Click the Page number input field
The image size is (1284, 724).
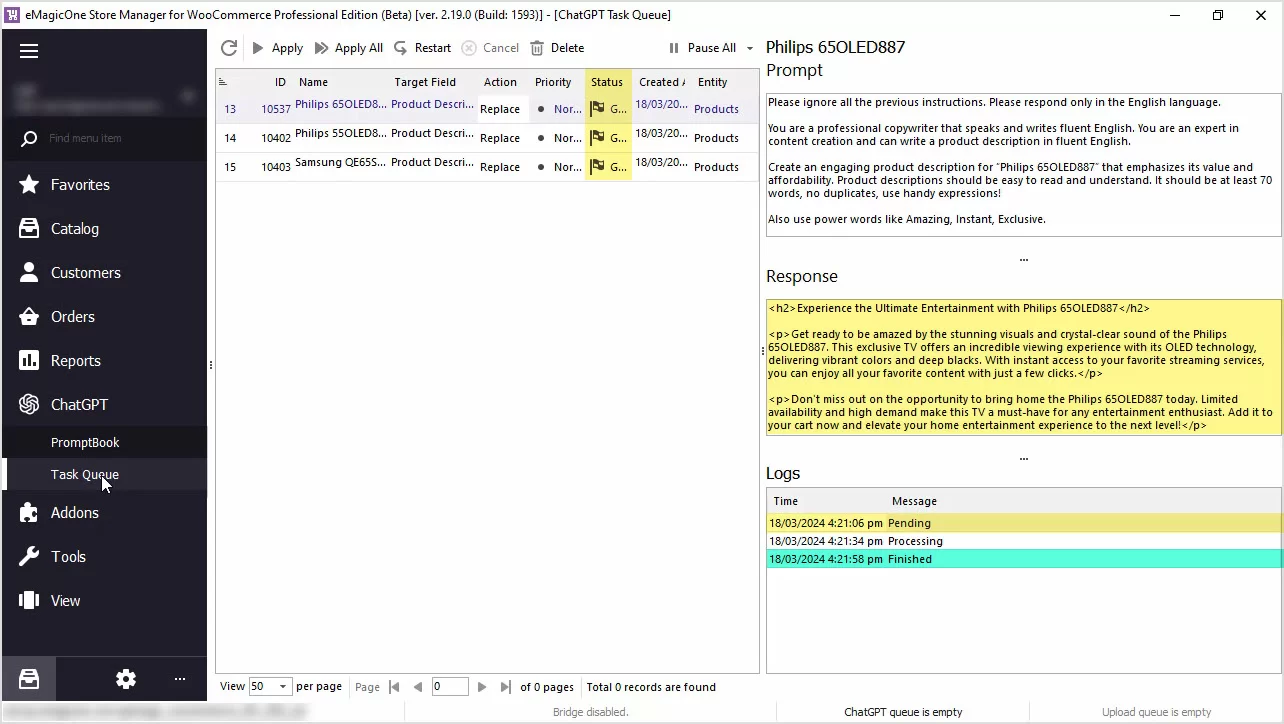coord(450,687)
